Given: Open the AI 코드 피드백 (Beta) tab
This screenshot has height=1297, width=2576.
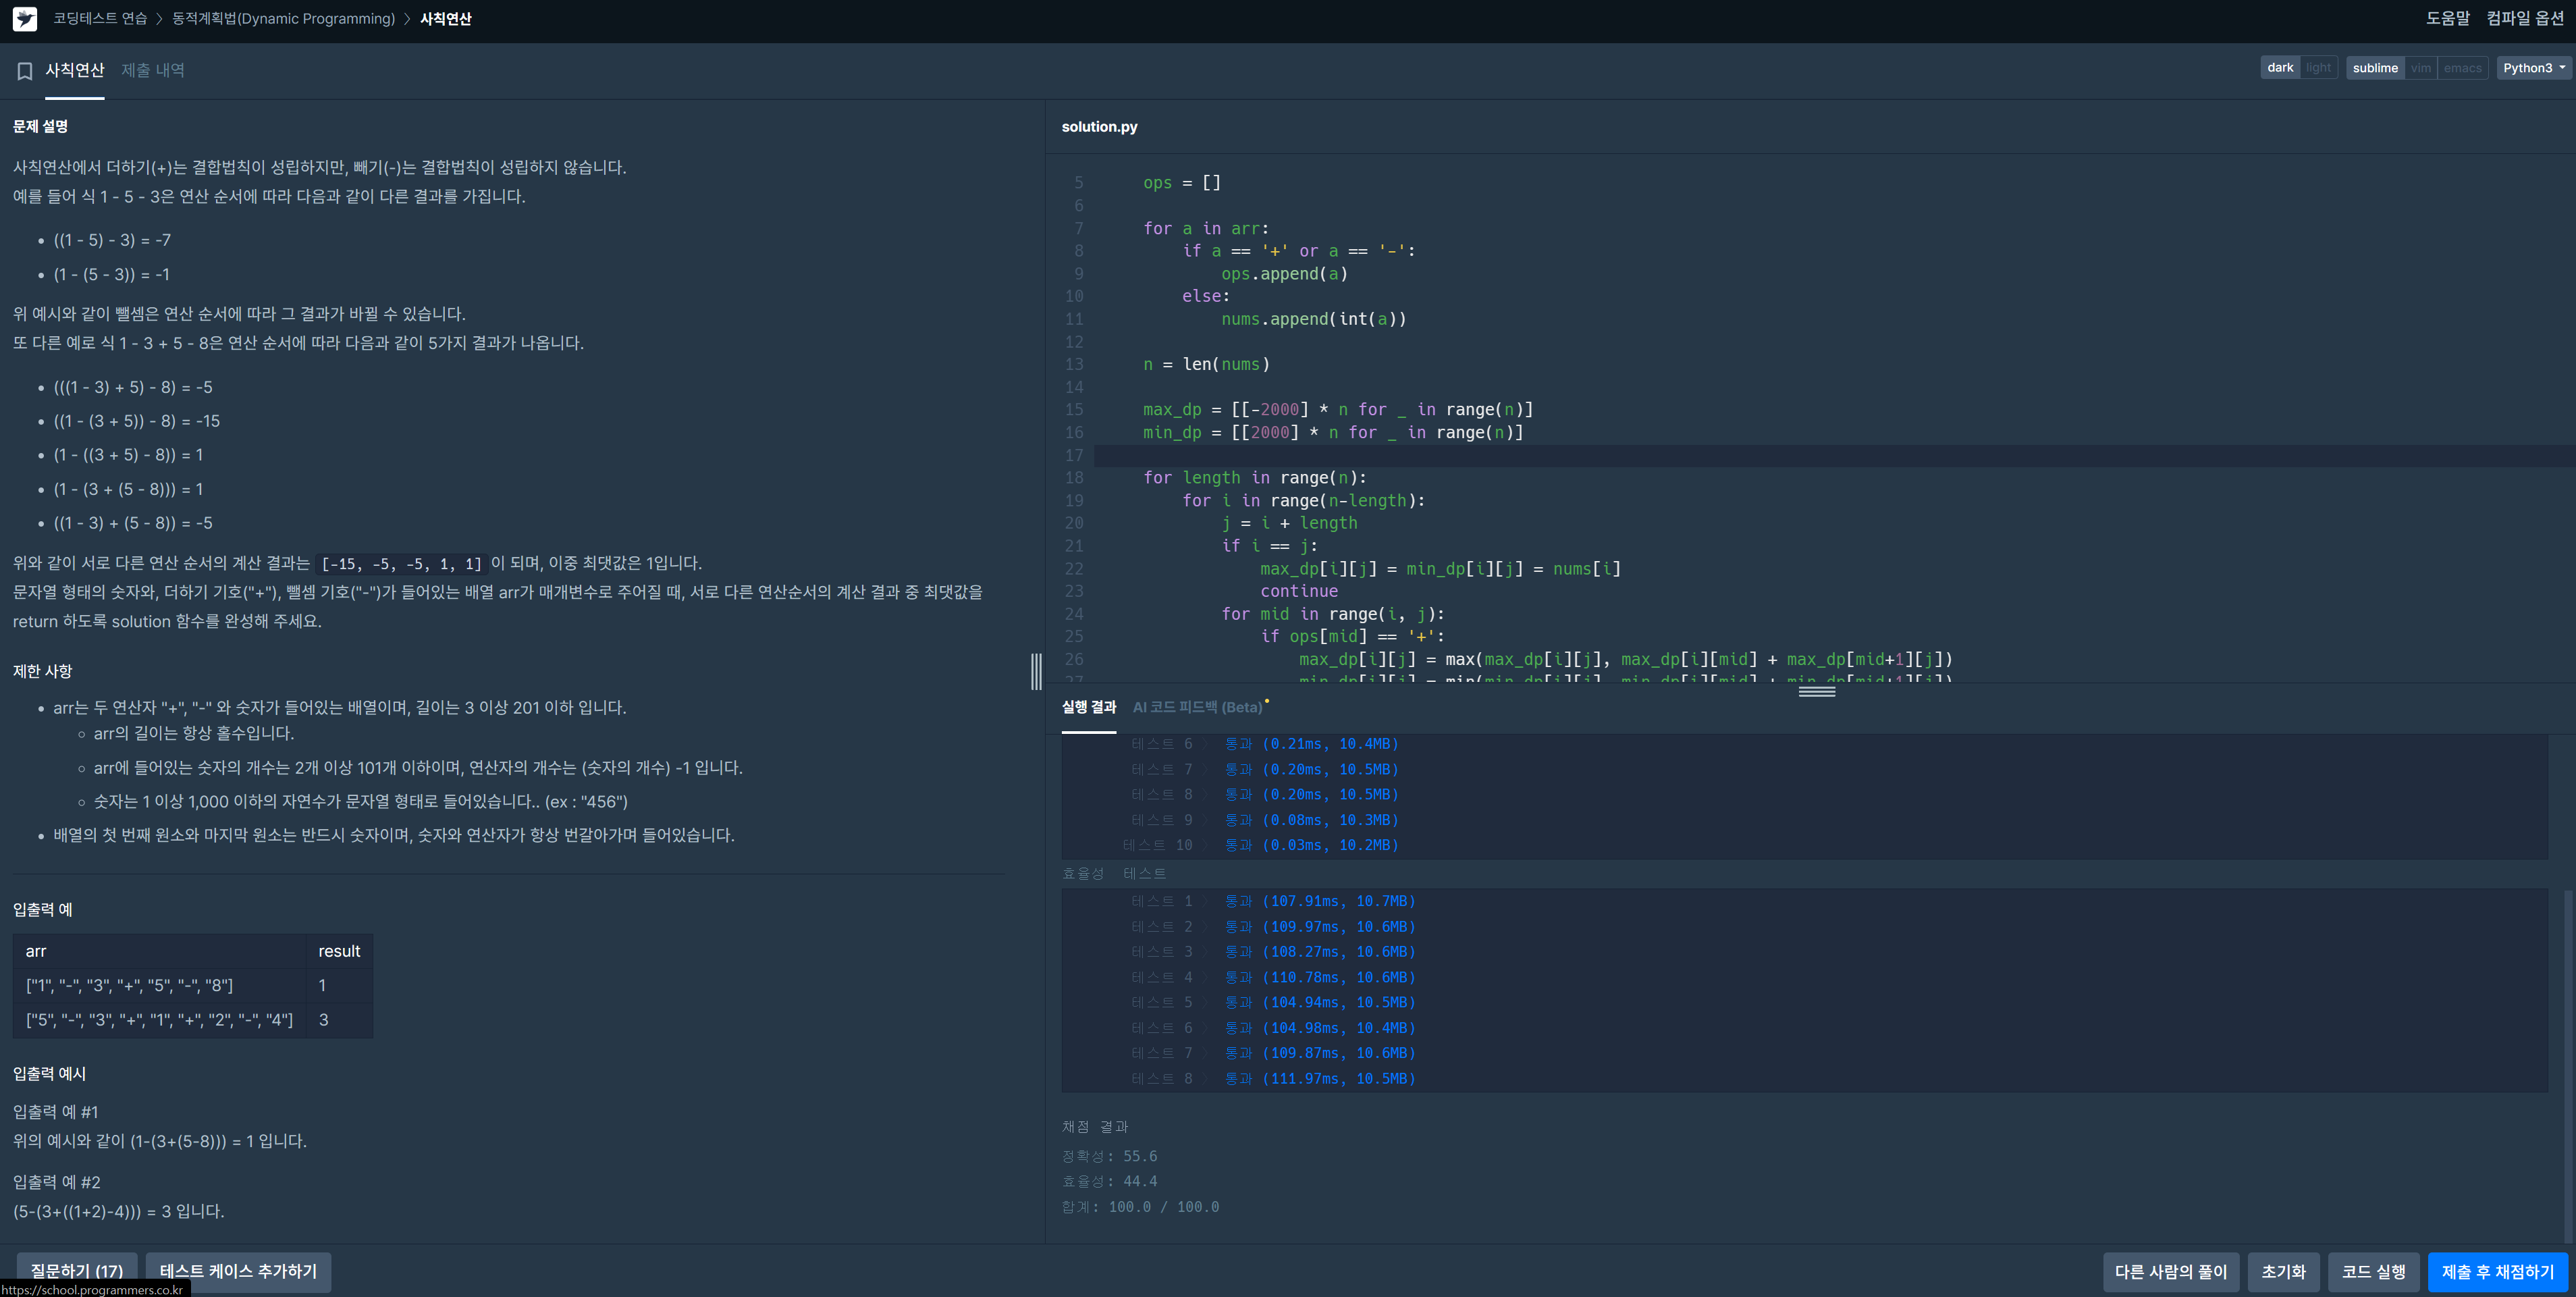Looking at the screenshot, I should point(1197,707).
